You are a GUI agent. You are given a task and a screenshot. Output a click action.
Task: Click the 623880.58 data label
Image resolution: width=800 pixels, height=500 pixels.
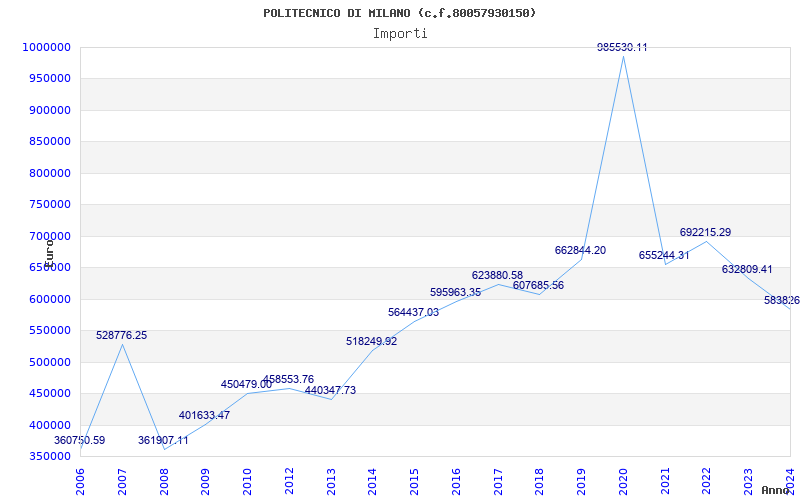497,276
